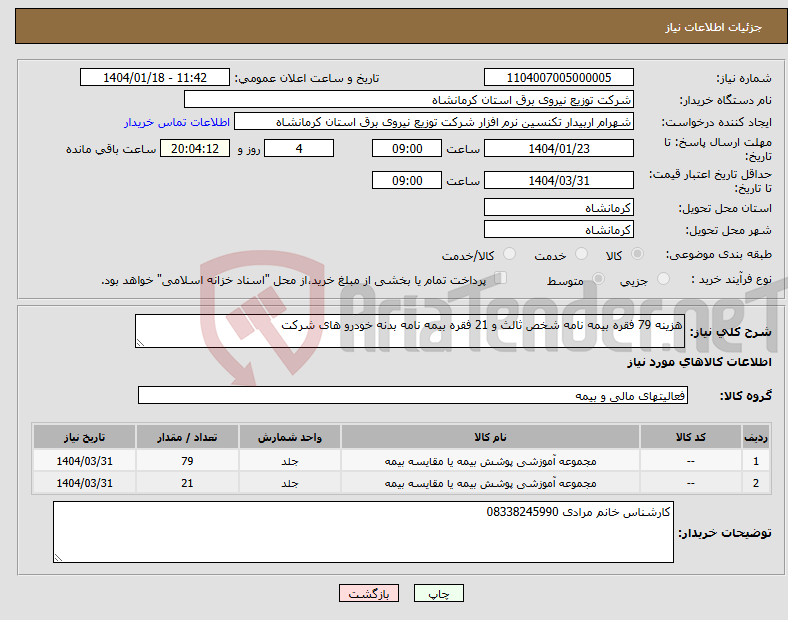Click the تعداد / مقدار column header

(x=187, y=437)
